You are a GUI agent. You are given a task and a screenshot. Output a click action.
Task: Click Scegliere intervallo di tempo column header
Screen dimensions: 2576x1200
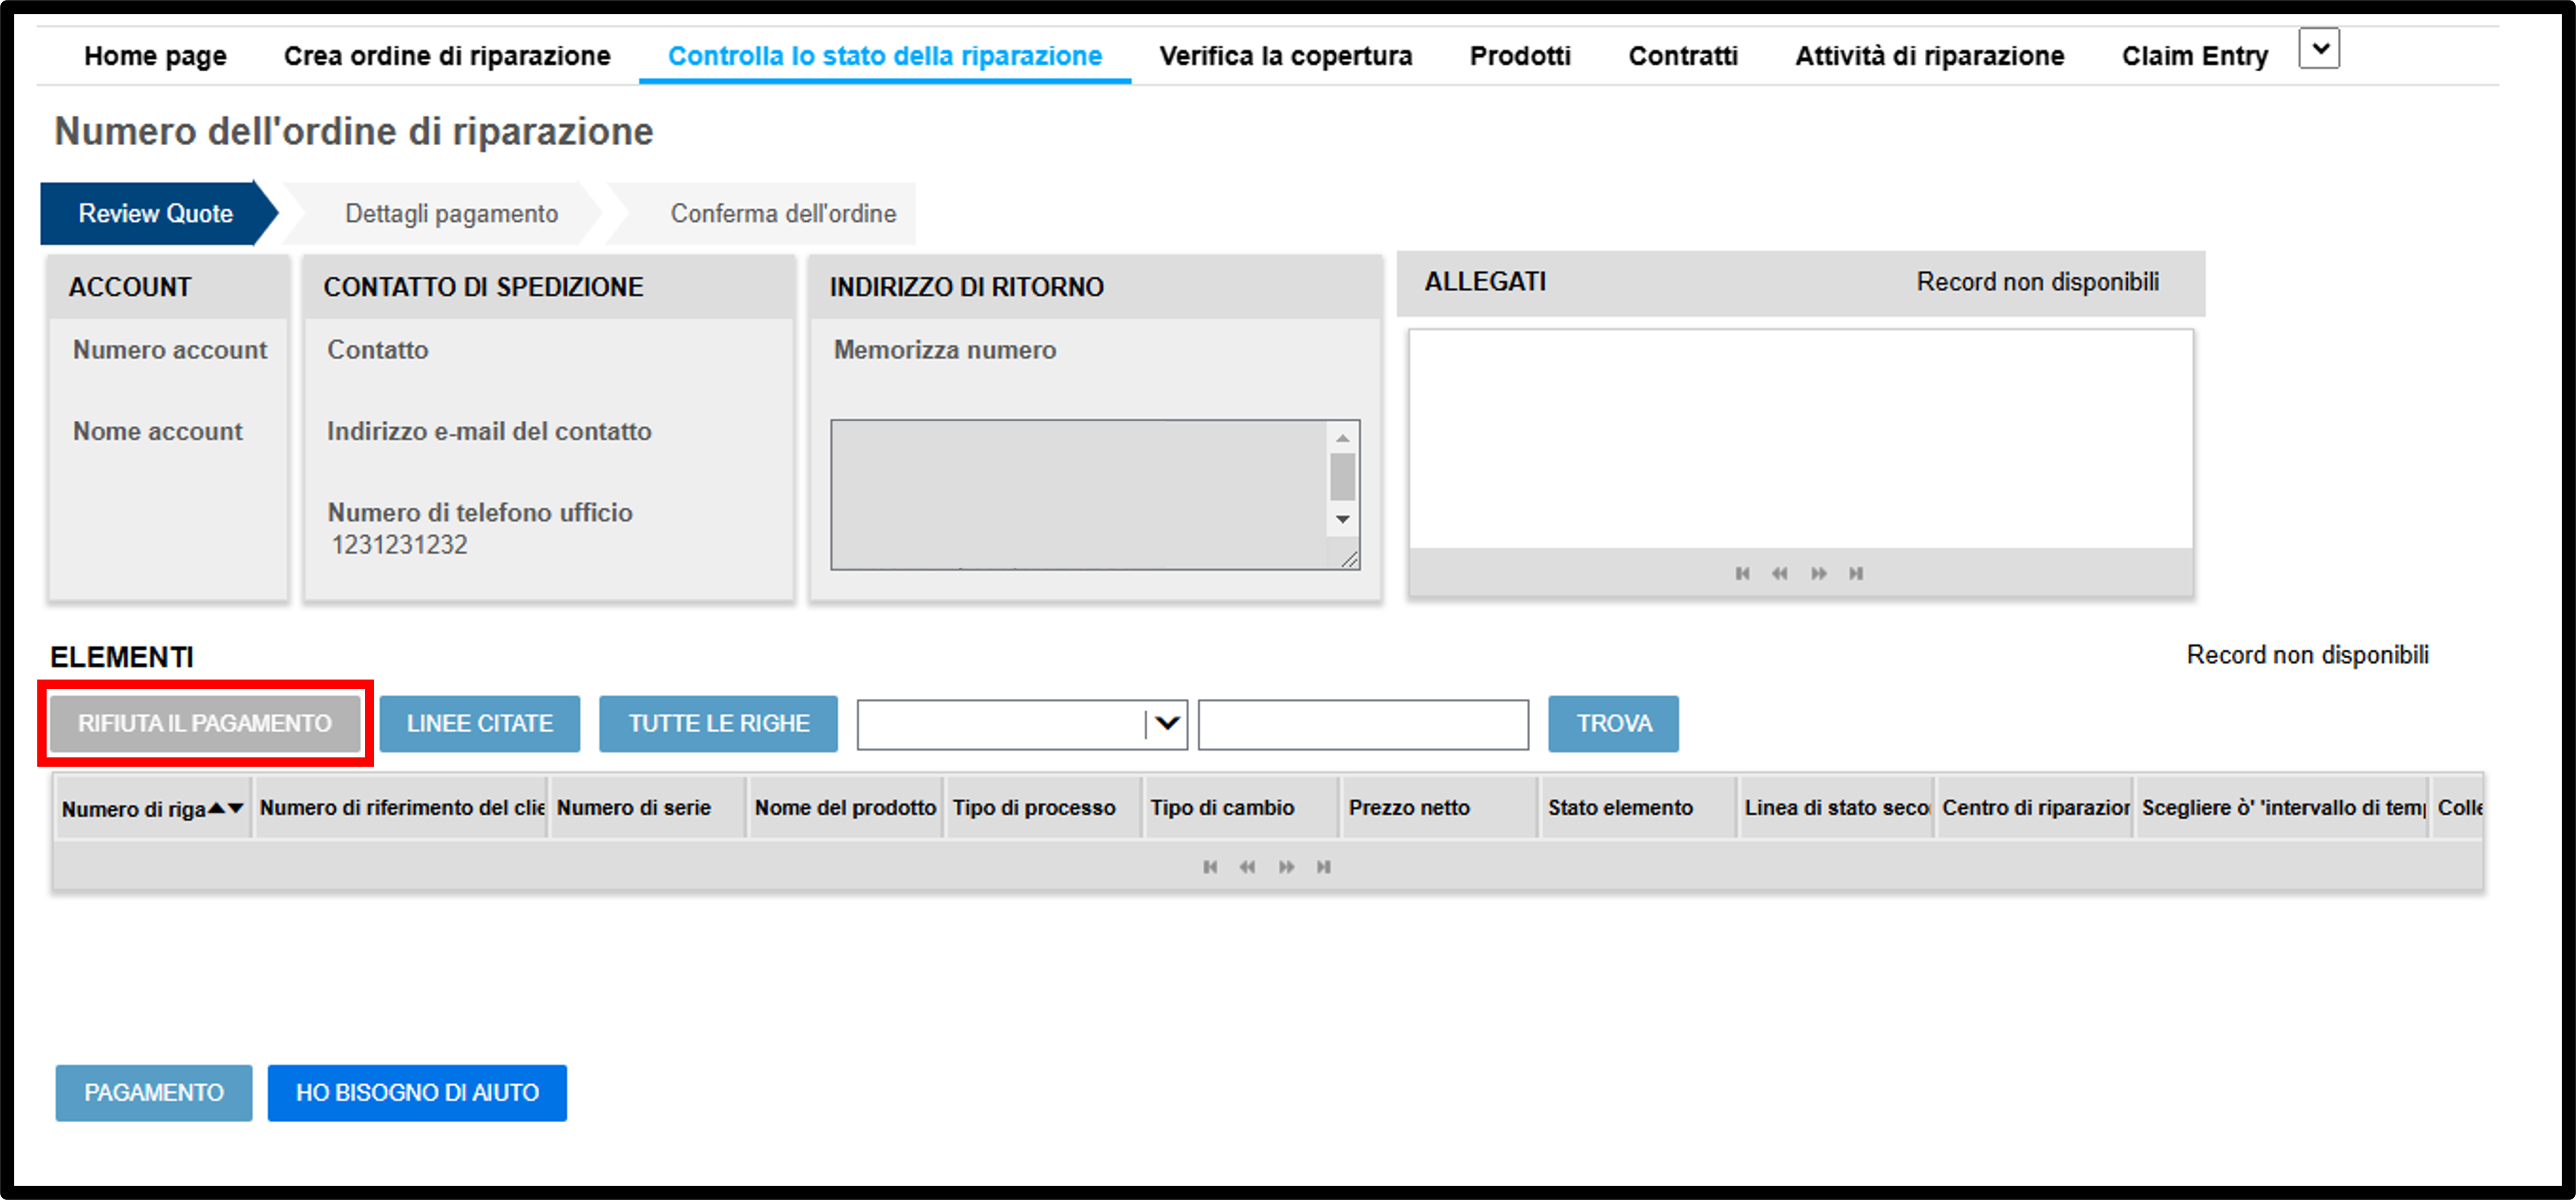(2283, 807)
